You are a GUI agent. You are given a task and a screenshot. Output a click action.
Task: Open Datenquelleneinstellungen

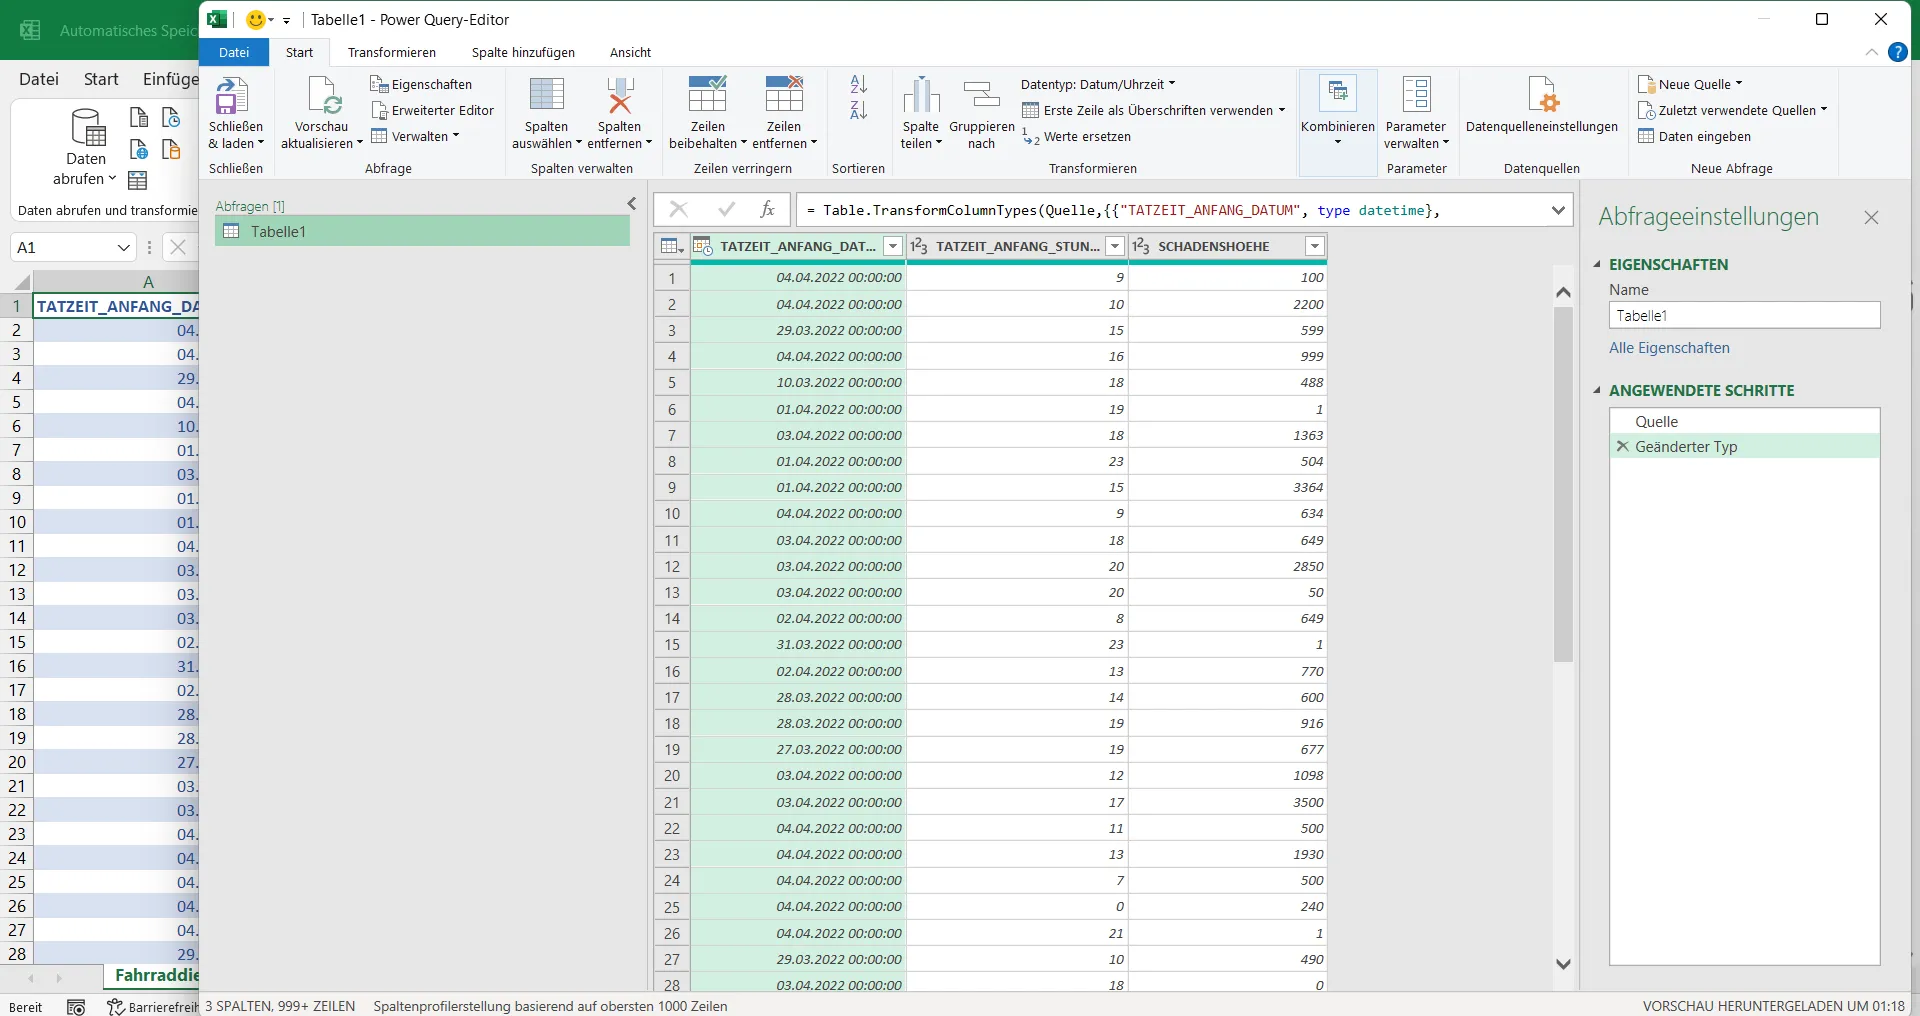click(1541, 106)
